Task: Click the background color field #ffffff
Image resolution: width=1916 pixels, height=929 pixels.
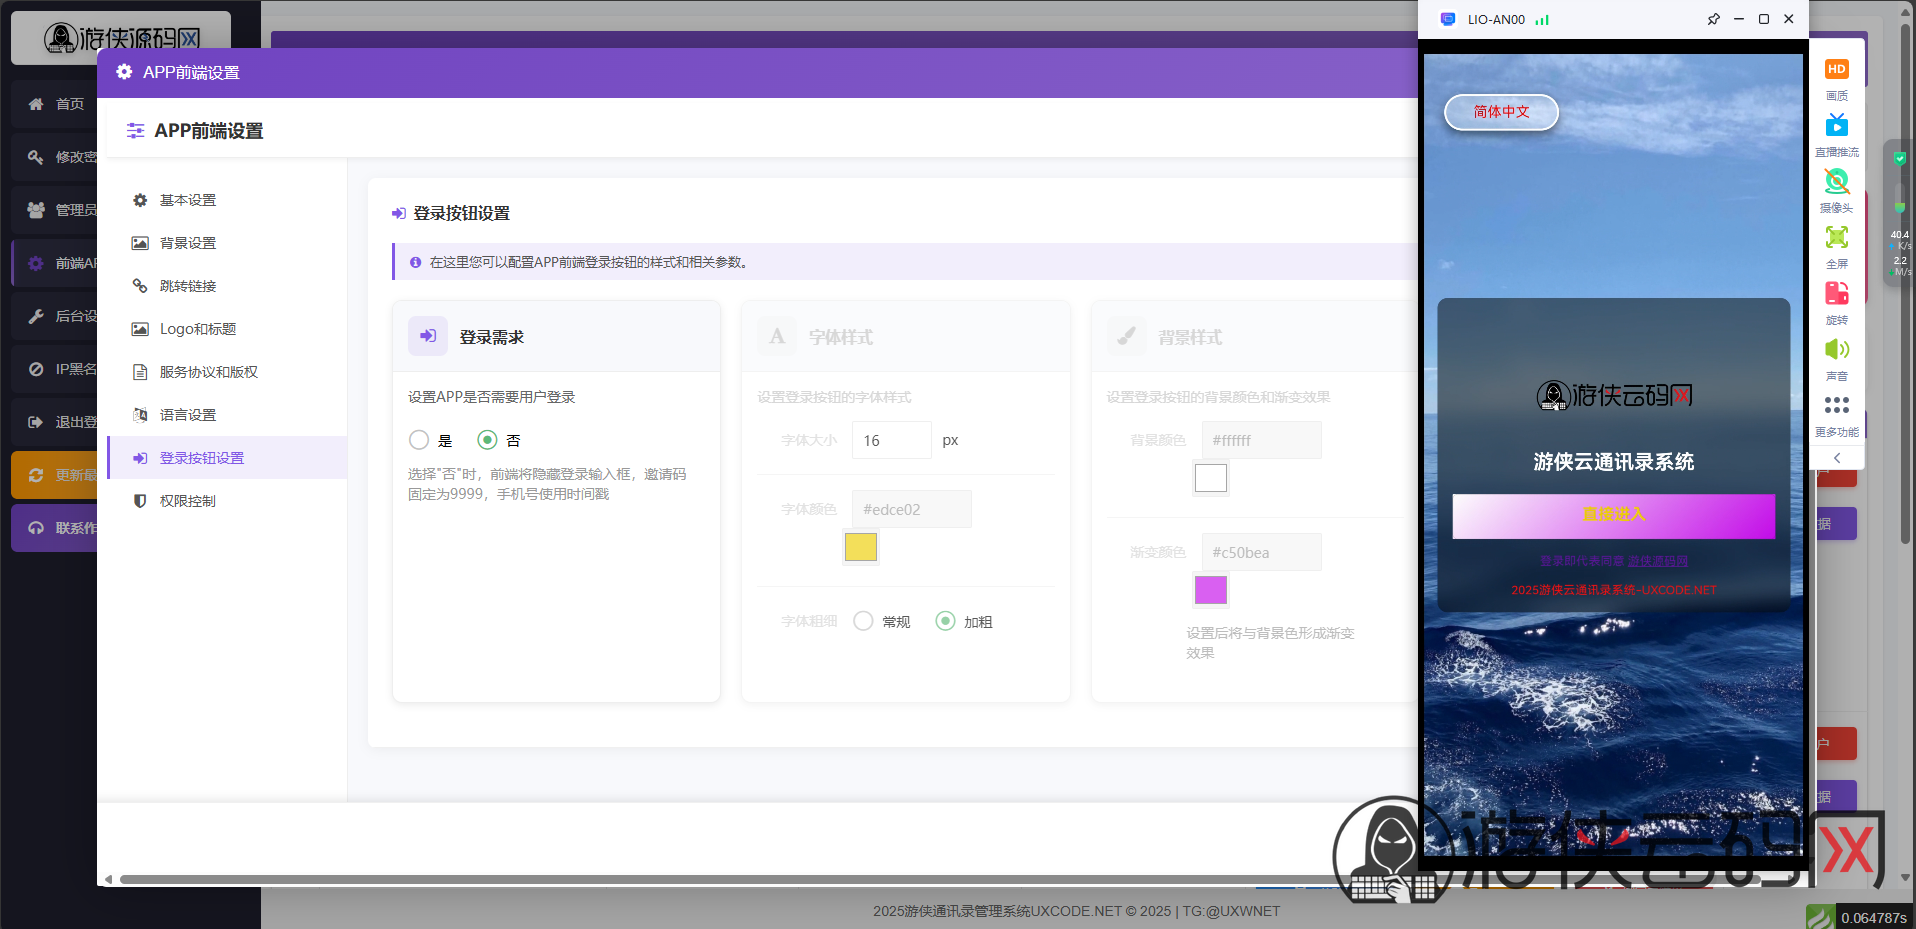Action: 1261,440
